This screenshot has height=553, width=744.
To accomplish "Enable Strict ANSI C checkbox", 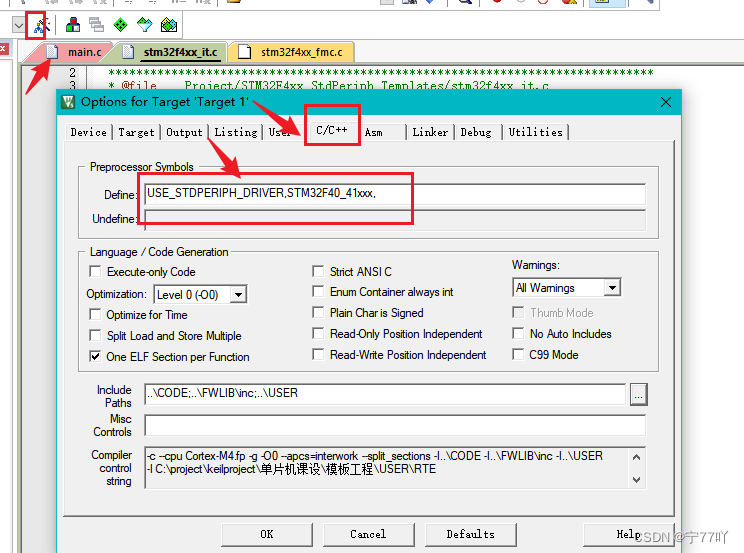I will point(318,272).
